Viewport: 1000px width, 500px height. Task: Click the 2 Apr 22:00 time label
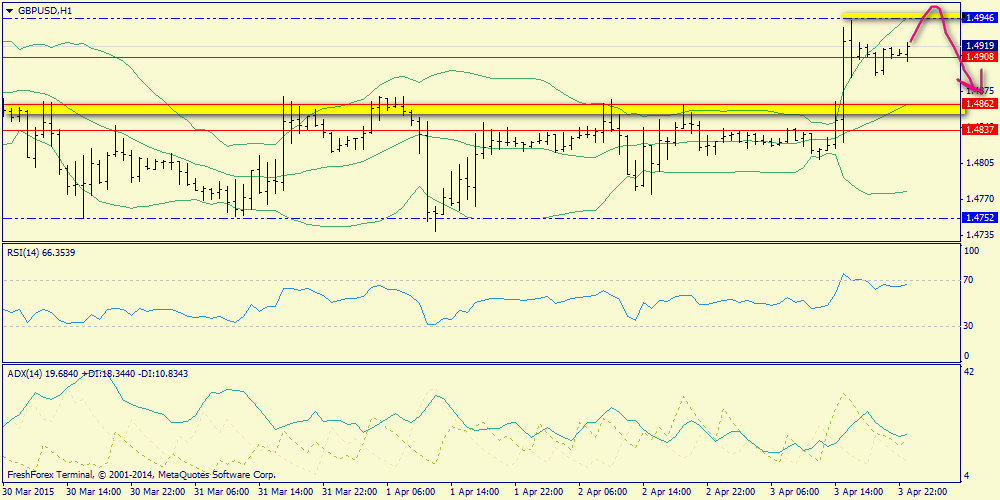tap(733, 492)
